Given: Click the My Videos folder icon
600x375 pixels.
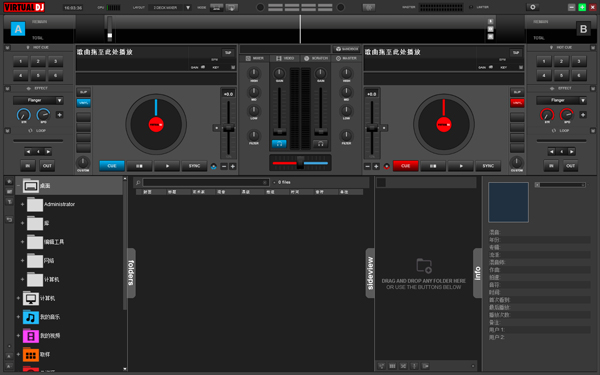Looking at the screenshot, I should [x=31, y=336].
